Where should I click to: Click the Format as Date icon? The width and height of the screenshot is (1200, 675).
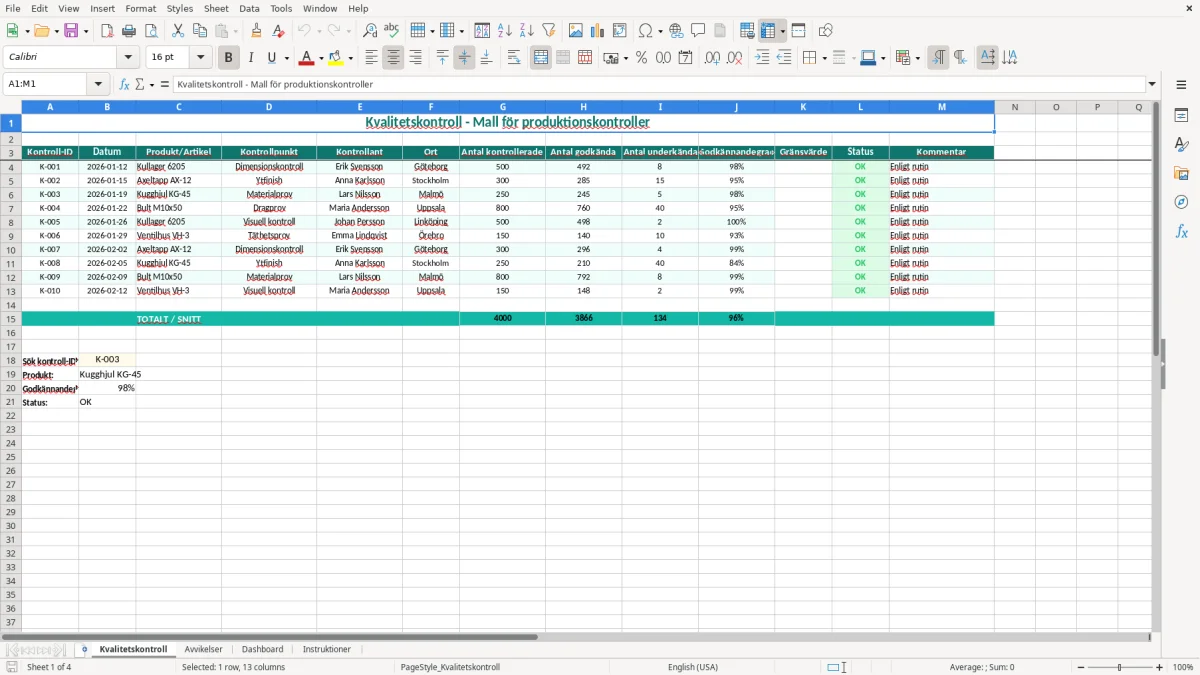686,58
